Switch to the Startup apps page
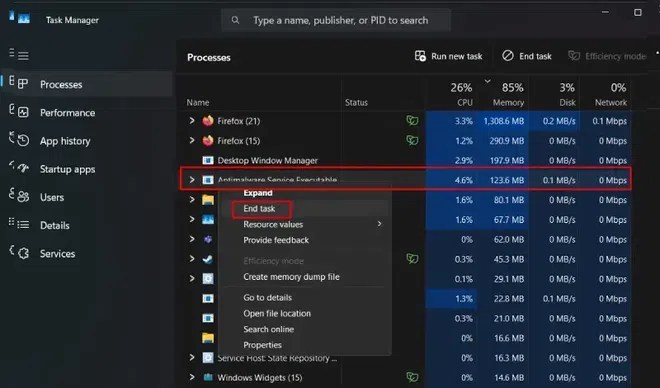 [67, 169]
